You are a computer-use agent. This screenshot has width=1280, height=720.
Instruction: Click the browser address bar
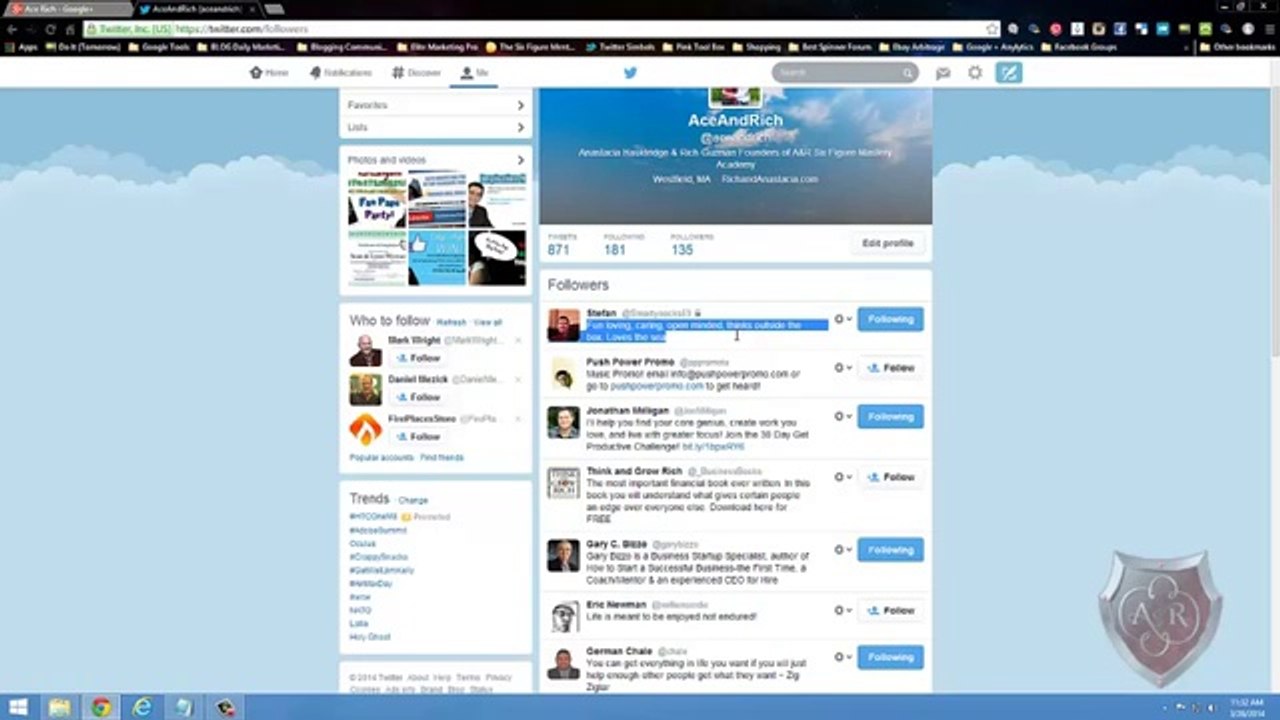click(x=535, y=29)
